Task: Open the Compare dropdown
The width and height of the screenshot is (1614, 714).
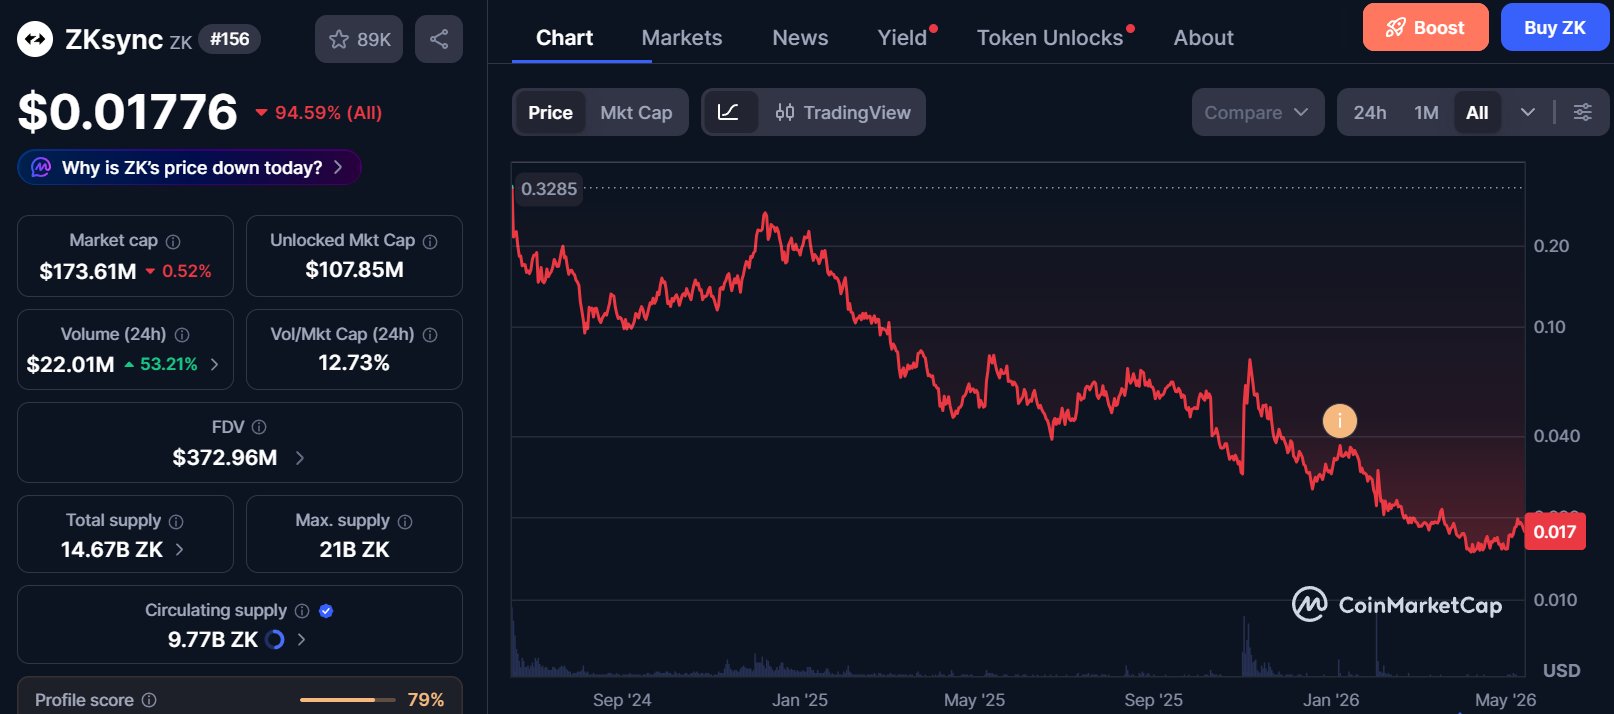Action: pos(1258,112)
